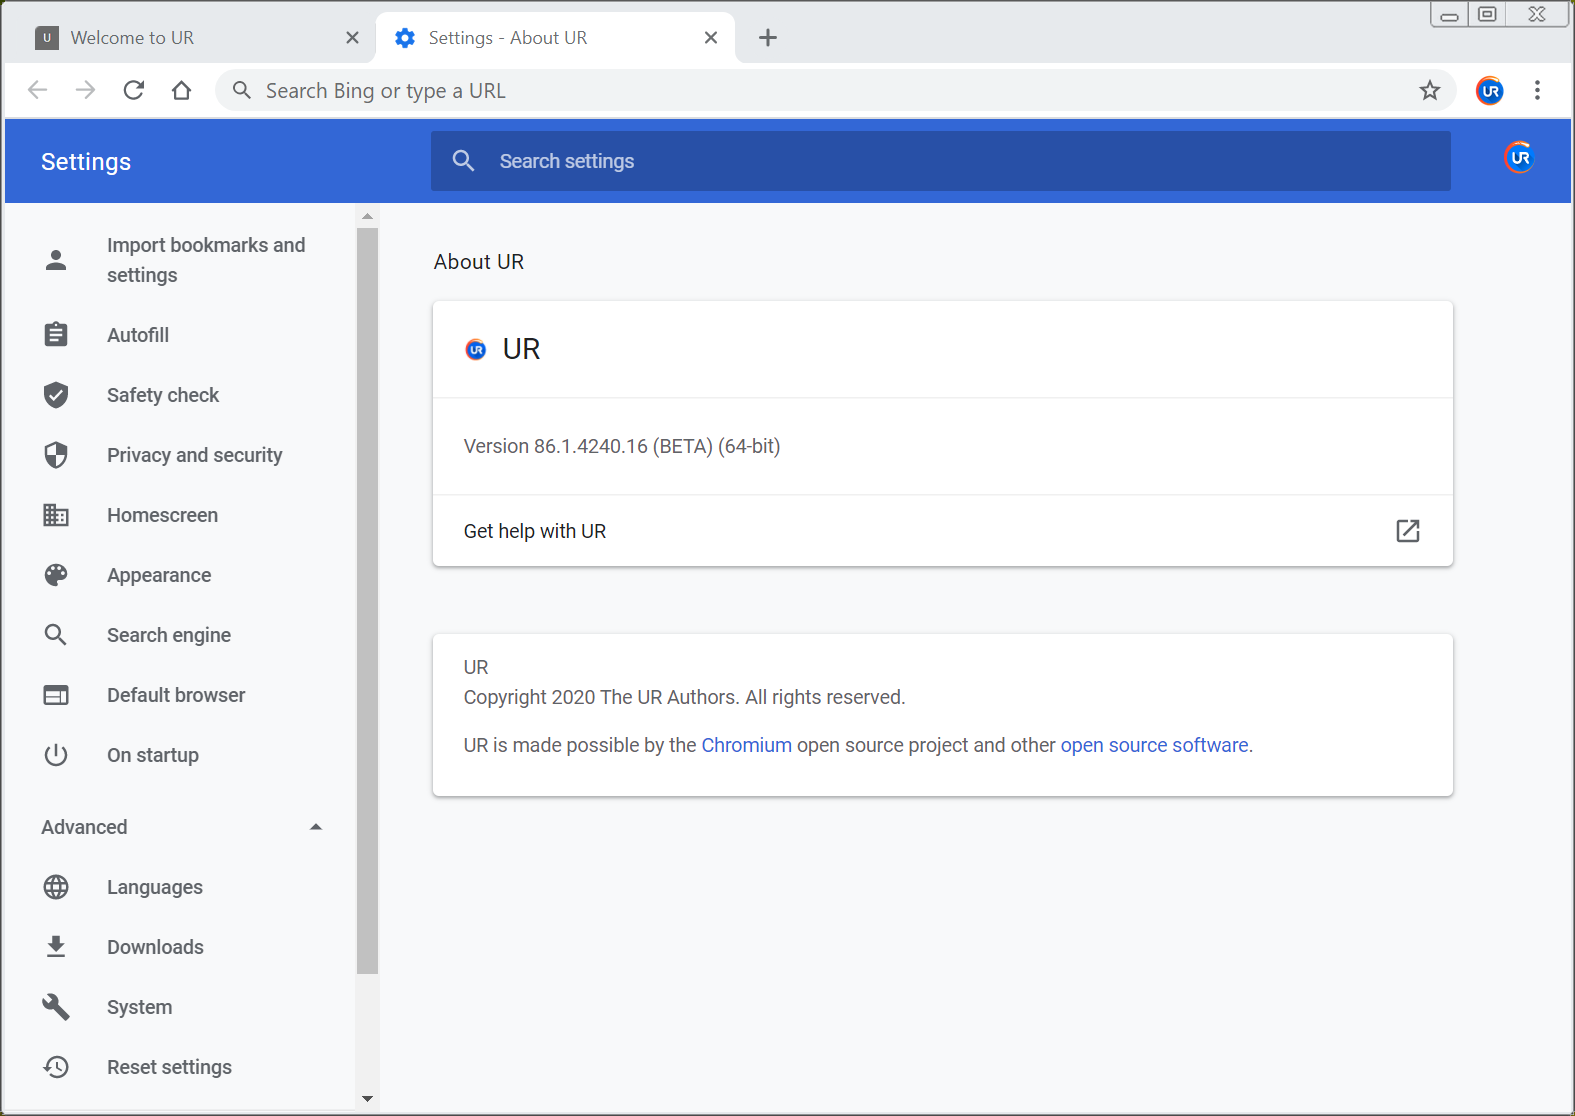Viewport: 1575px width, 1116px height.
Task: Click the sidebar scrollbar thumb
Action: [x=367, y=600]
